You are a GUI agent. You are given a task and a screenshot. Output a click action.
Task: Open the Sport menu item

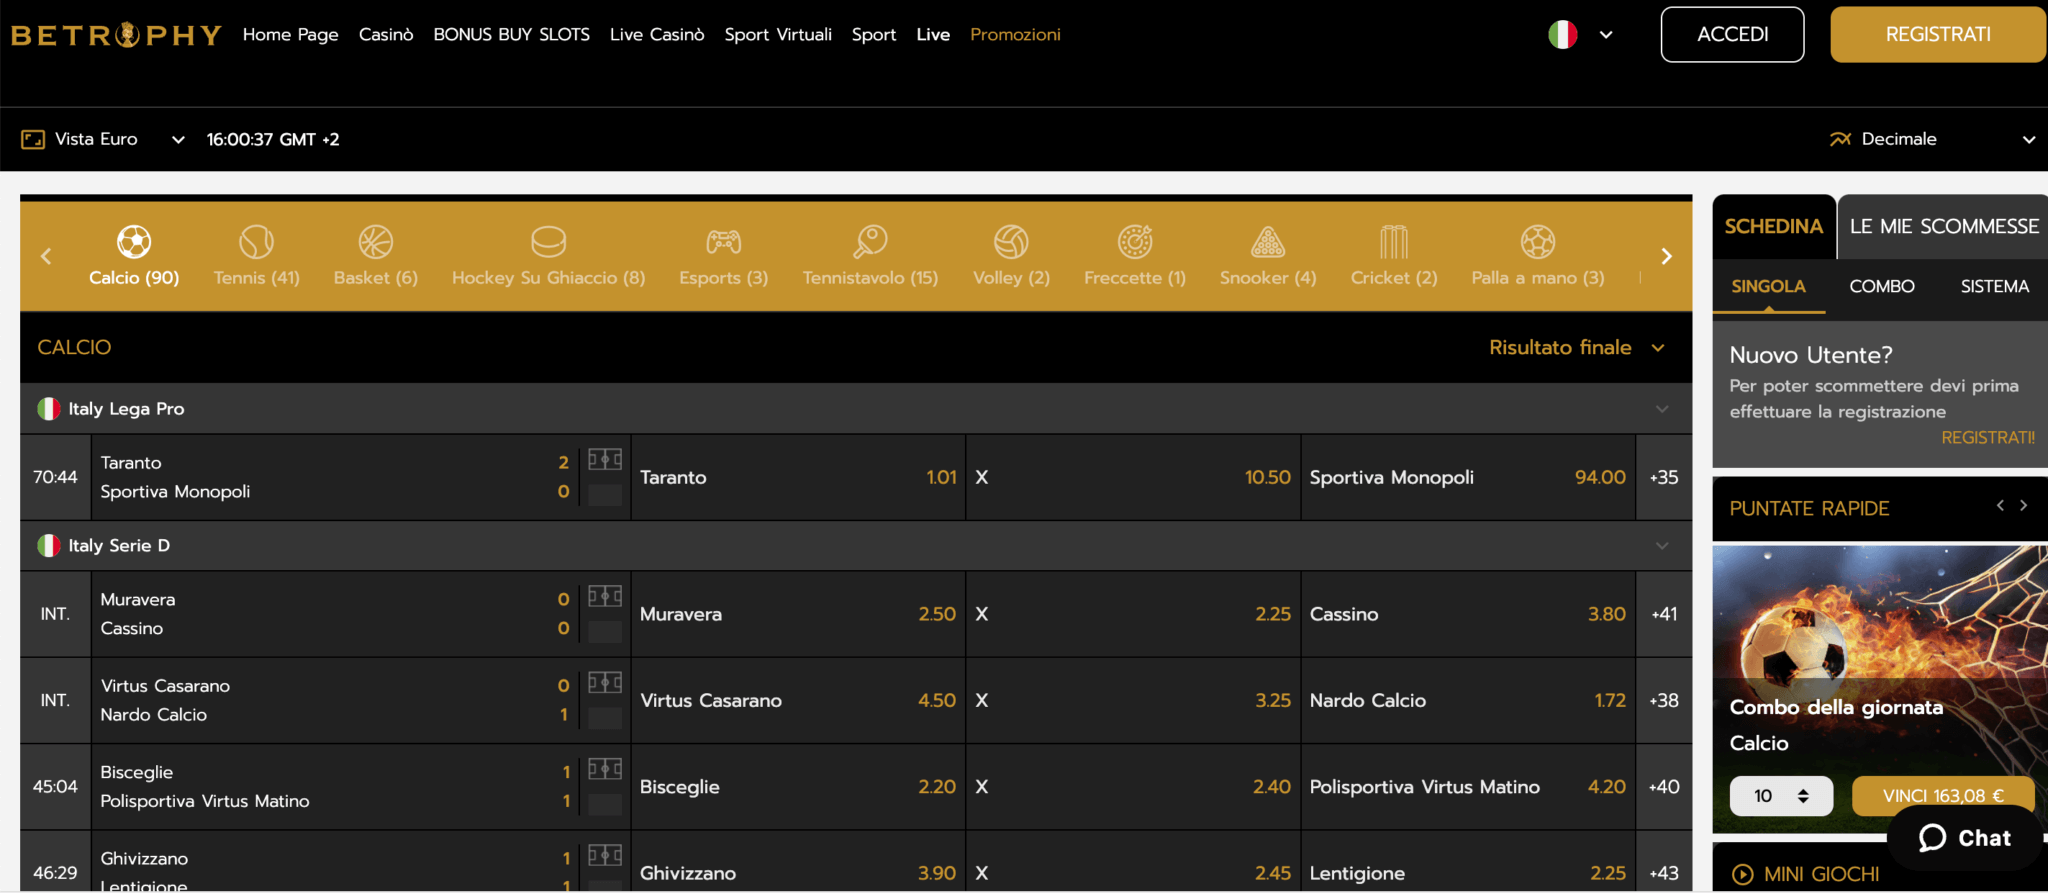click(874, 34)
